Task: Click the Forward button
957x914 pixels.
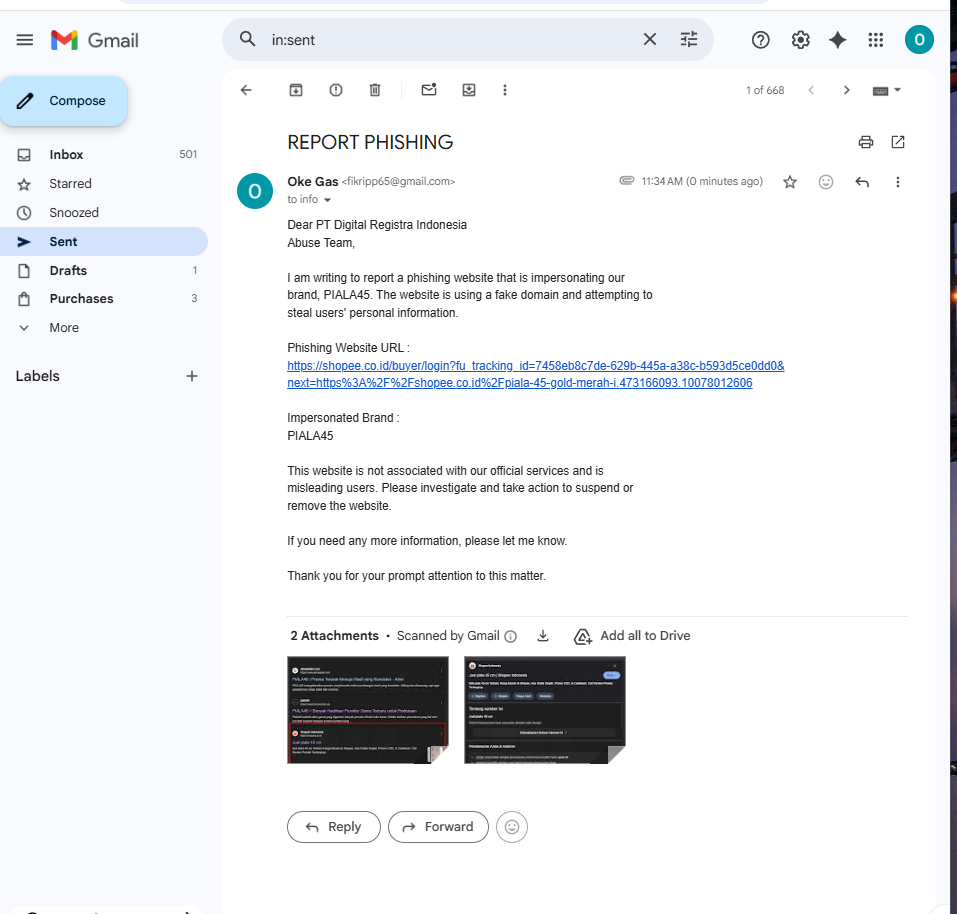Action: (438, 827)
